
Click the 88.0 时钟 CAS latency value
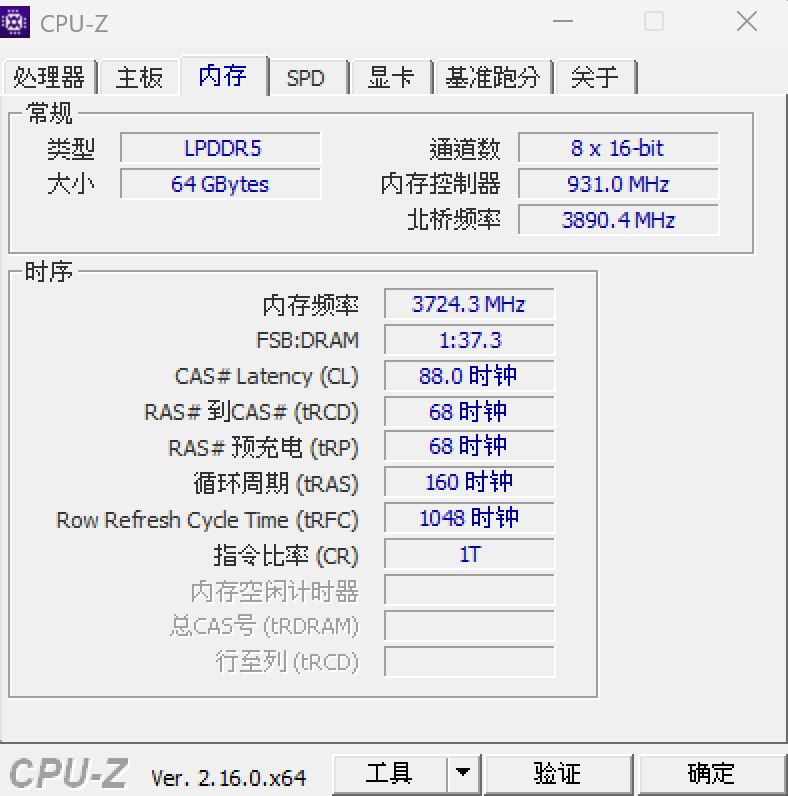[470, 376]
